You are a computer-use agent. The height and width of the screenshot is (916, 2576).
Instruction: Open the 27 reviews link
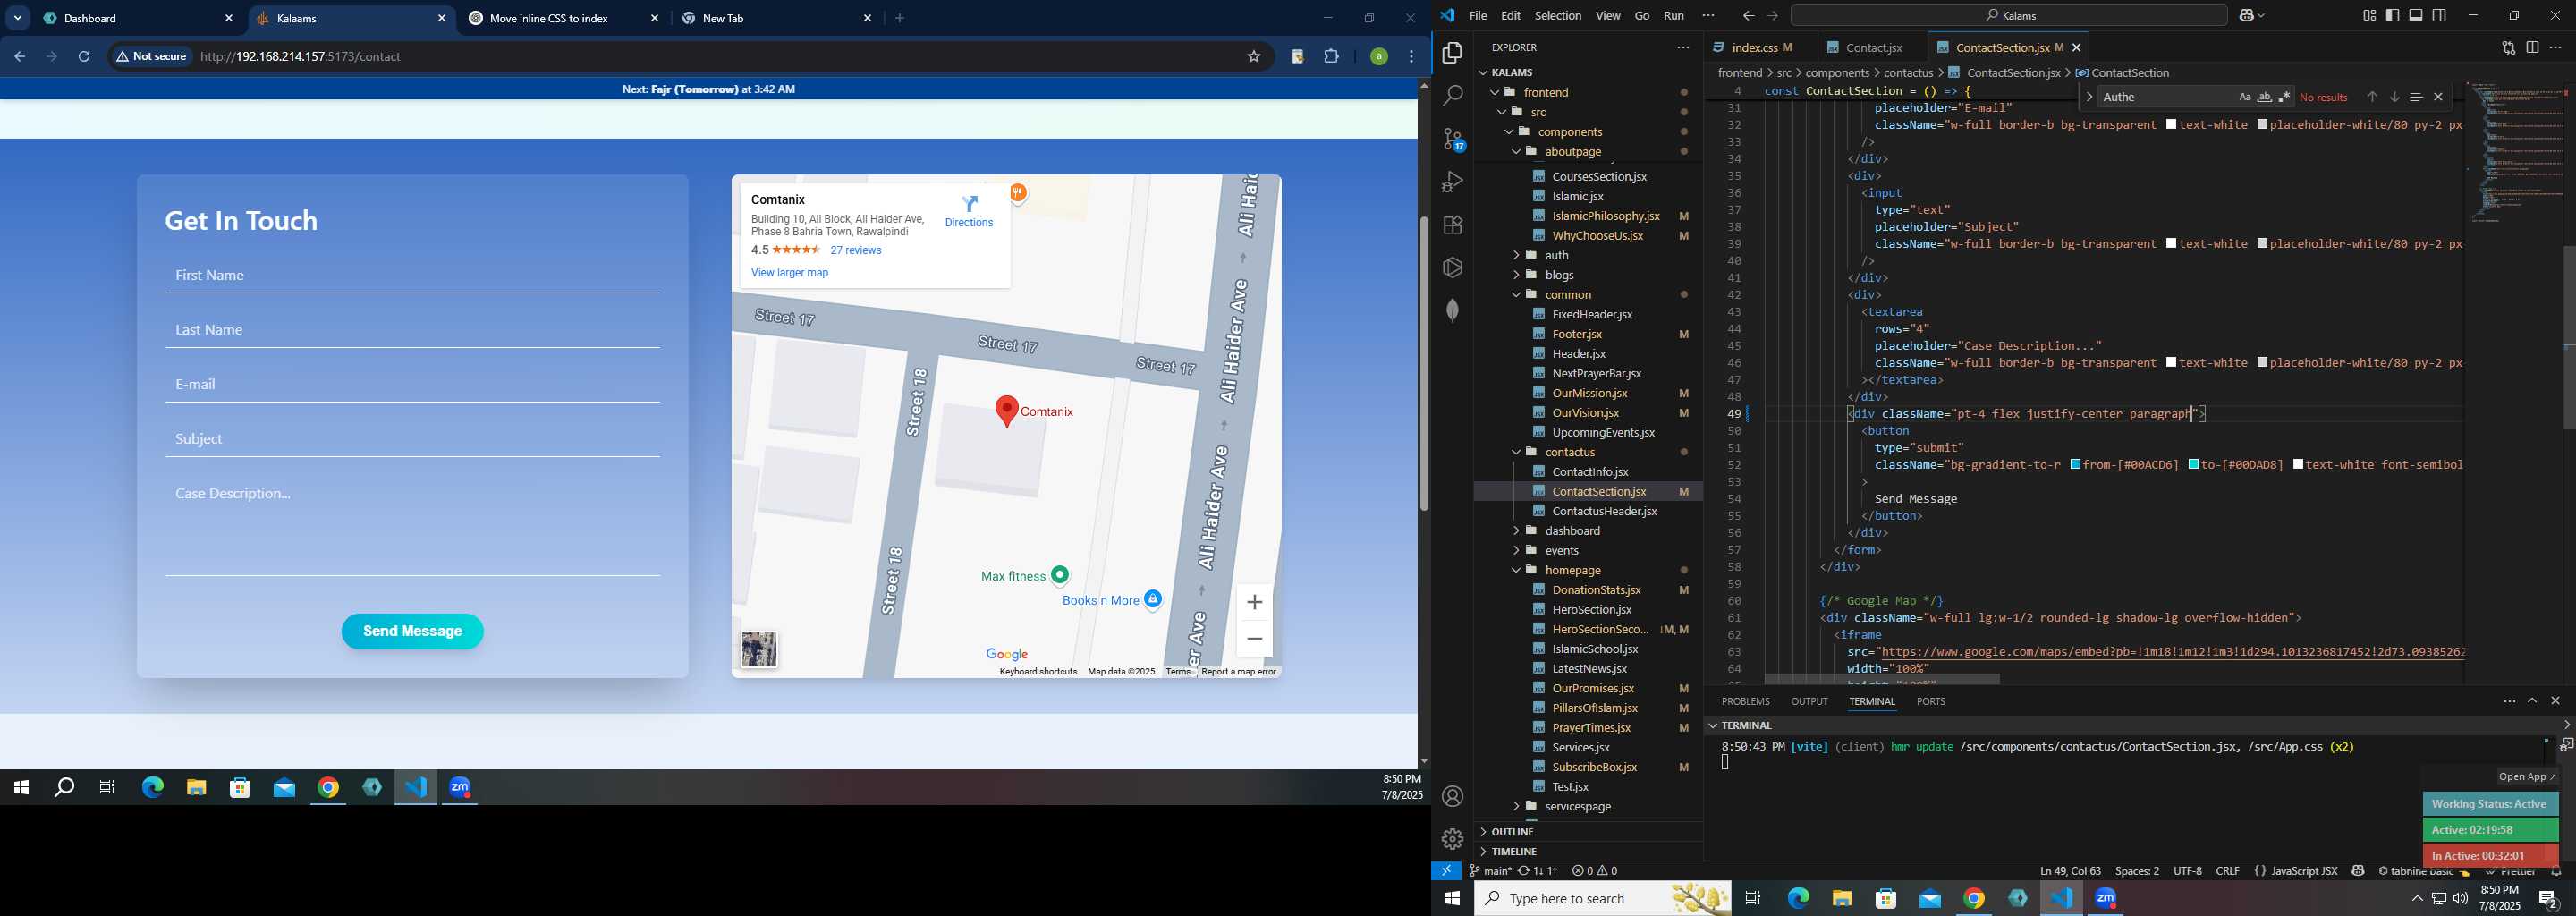(856, 251)
